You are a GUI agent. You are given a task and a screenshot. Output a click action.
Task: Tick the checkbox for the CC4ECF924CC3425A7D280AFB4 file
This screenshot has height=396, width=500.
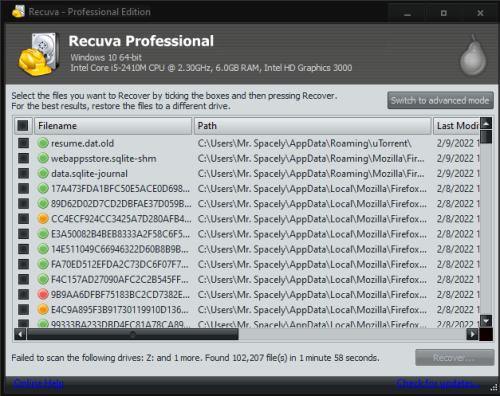click(x=23, y=219)
